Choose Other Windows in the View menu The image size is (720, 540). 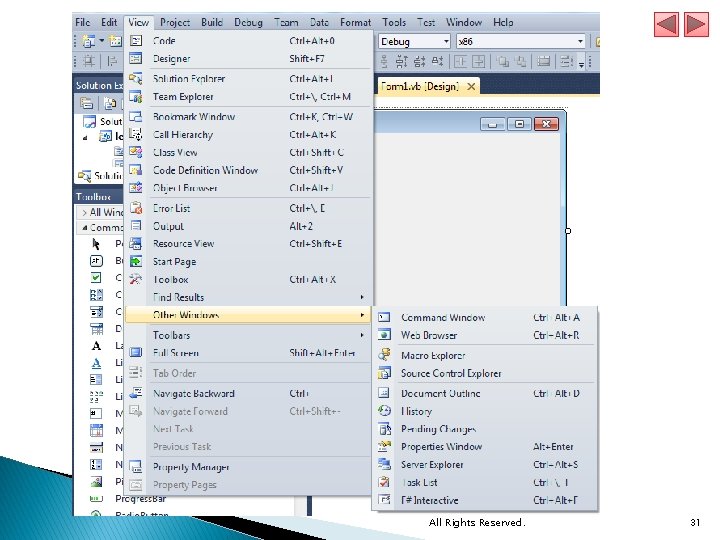[248, 315]
